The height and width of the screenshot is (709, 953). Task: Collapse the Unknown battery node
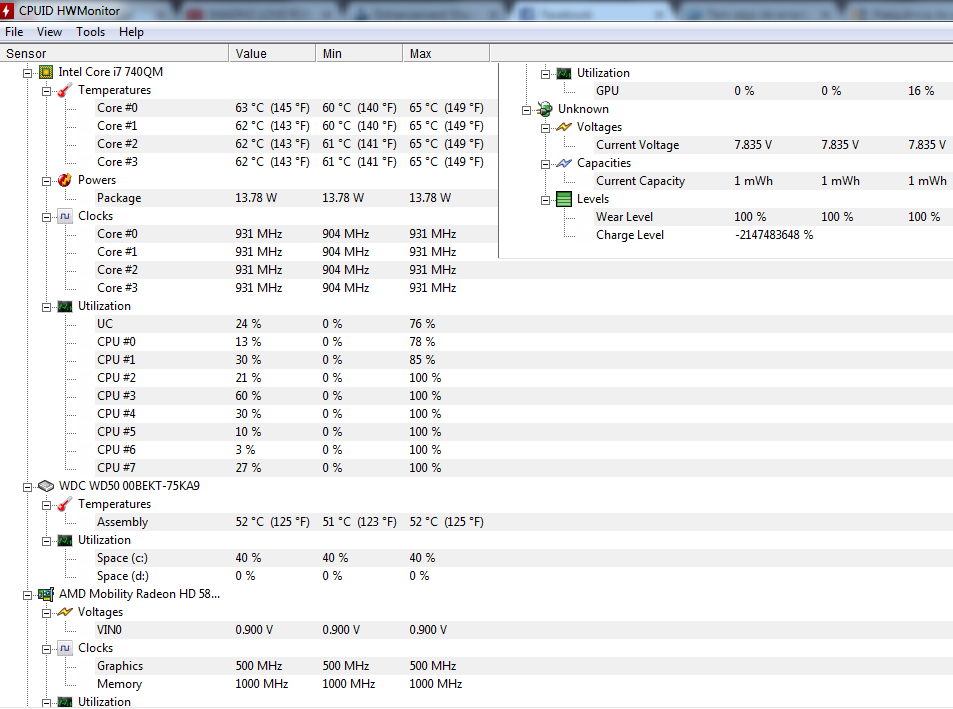click(526, 110)
